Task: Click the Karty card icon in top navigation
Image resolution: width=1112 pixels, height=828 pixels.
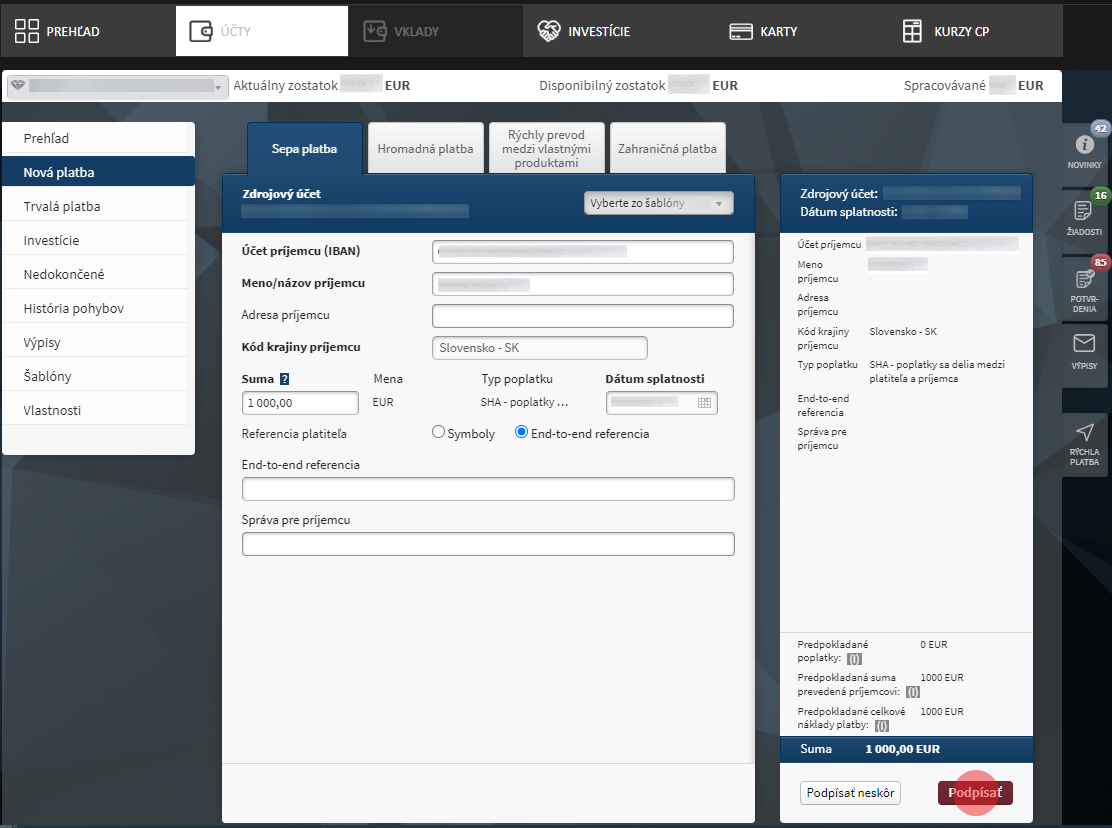Action: [x=741, y=31]
